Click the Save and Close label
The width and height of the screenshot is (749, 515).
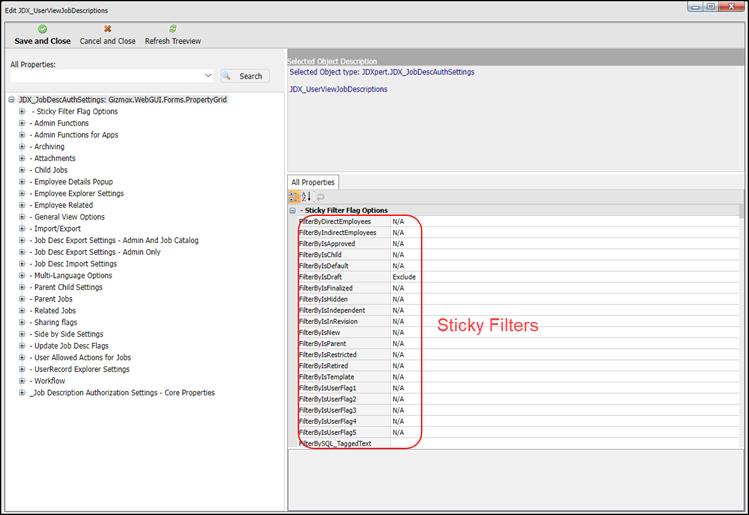coord(43,41)
